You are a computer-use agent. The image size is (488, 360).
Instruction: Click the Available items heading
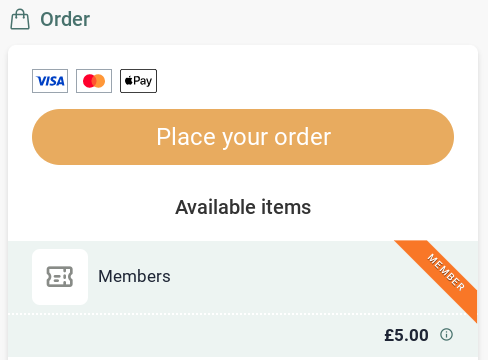click(243, 207)
